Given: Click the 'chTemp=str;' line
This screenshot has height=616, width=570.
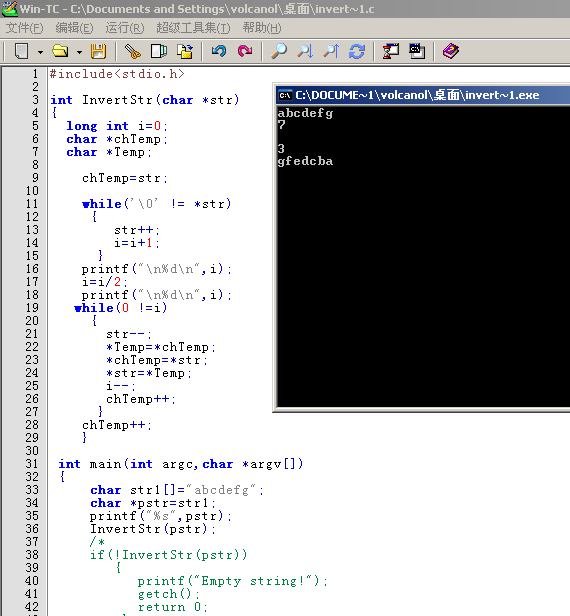Looking at the screenshot, I should [125, 178].
